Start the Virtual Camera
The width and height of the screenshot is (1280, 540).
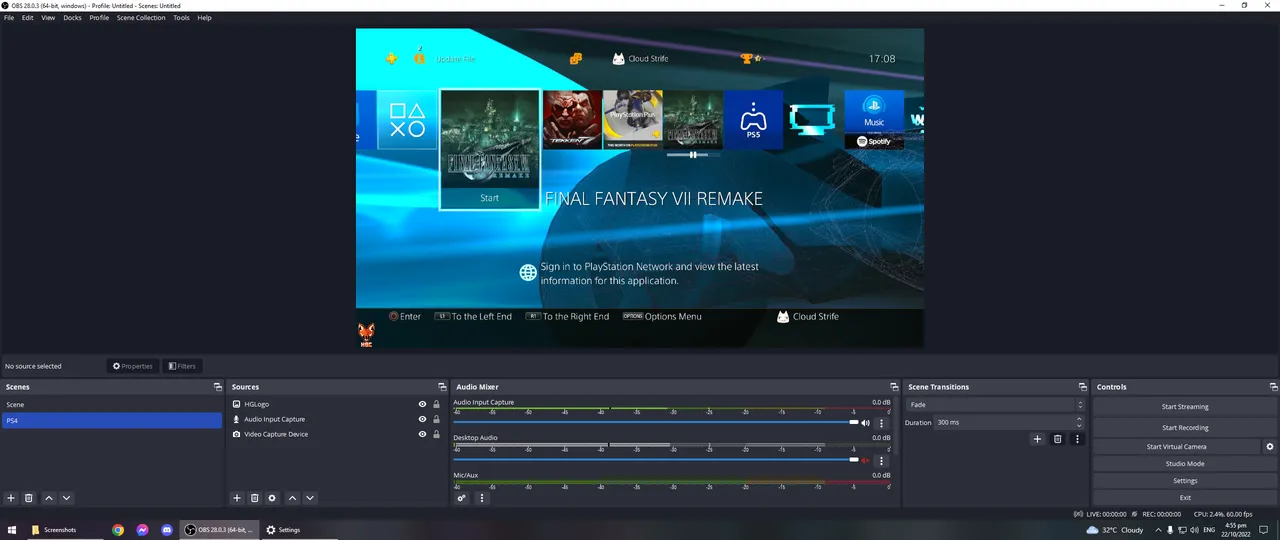coord(1177,447)
